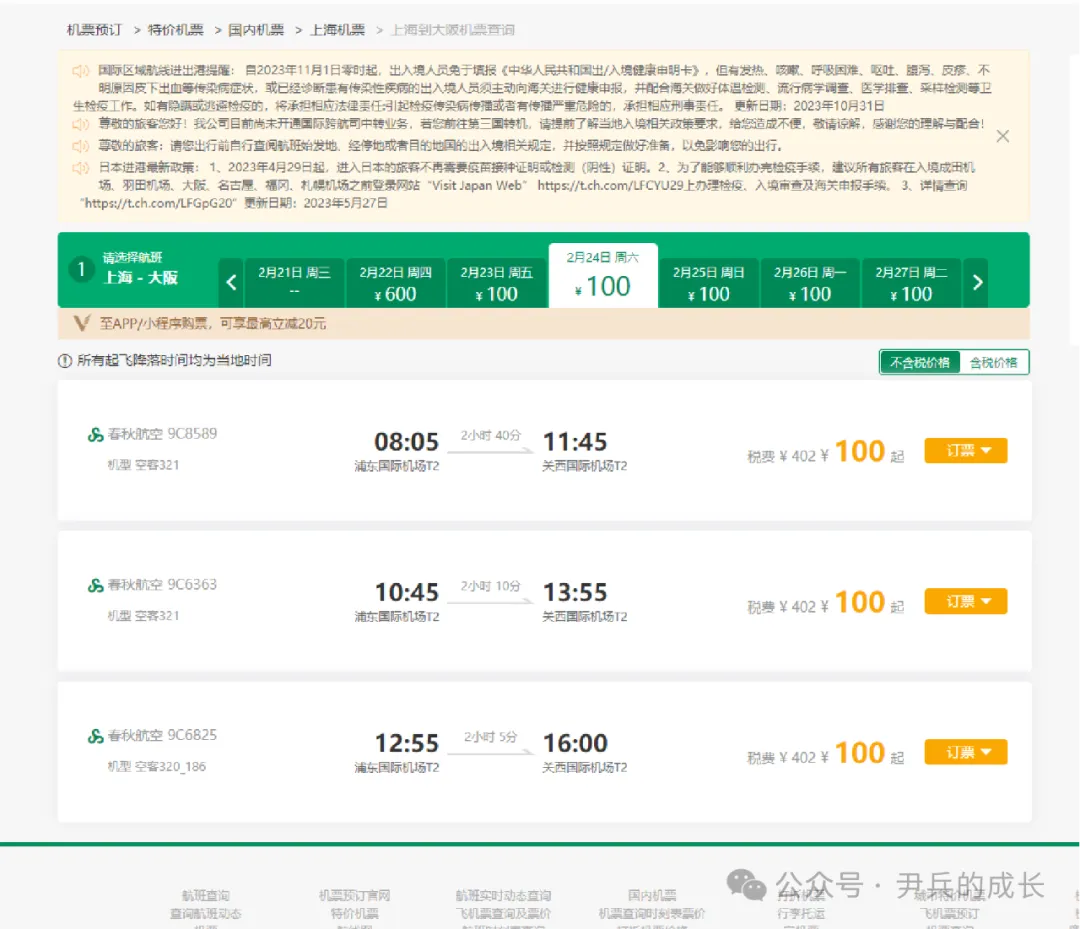Click the next dates right arrow
This screenshot has width=1080, height=929.
[x=977, y=282]
